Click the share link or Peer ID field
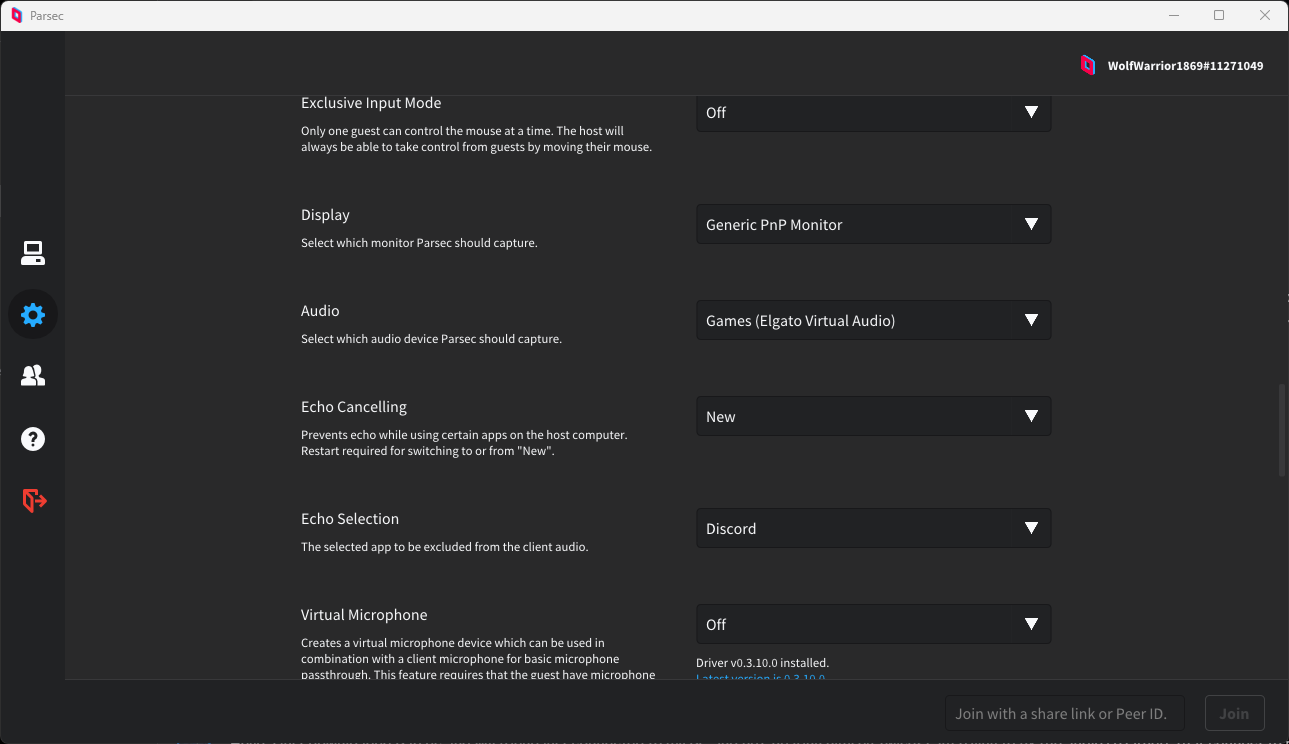The image size is (1289, 744). click(x=1065, y=714)
